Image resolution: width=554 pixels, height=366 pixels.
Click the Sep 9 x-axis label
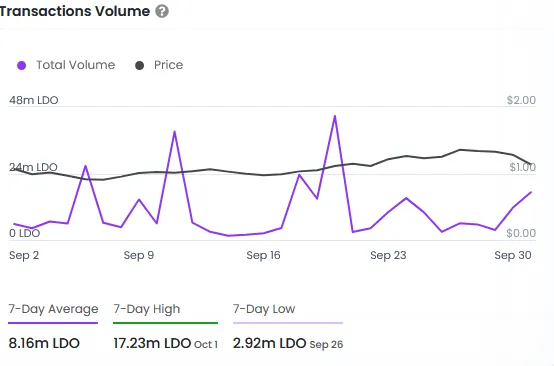139,255
